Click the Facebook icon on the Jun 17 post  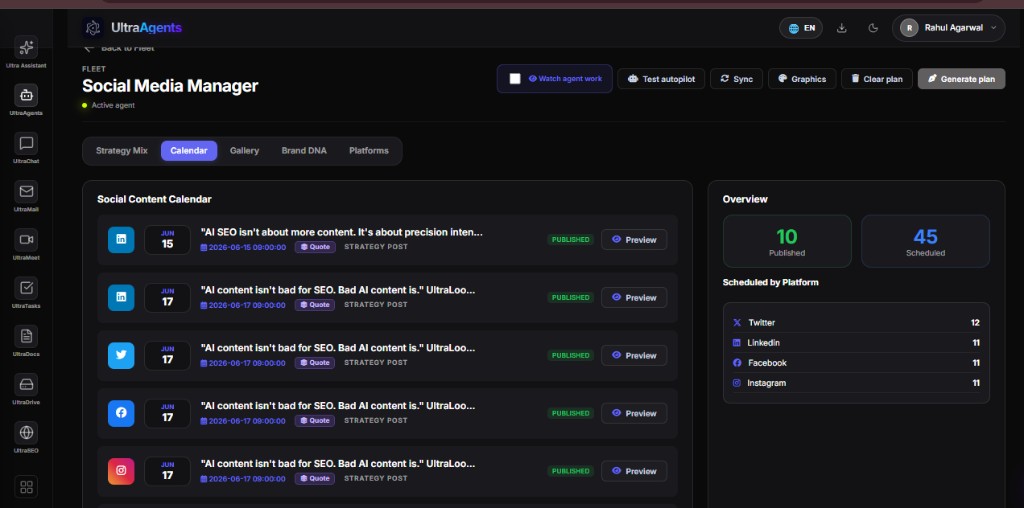click(121, 413)
